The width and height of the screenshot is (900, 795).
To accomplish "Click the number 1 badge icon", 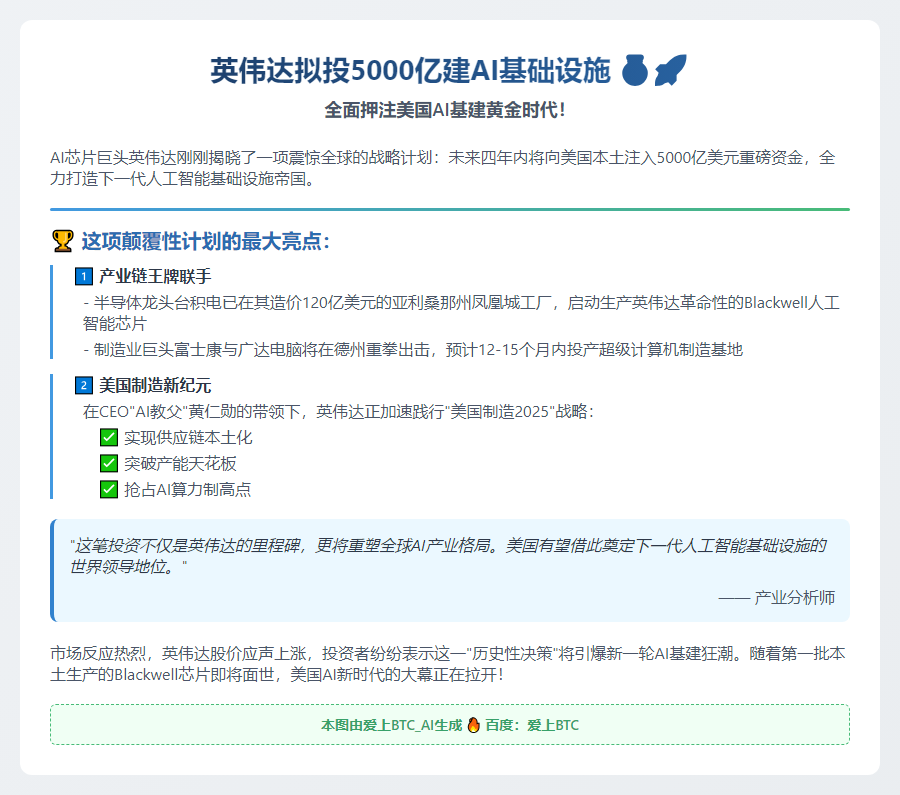I will [x=84, y=276].
